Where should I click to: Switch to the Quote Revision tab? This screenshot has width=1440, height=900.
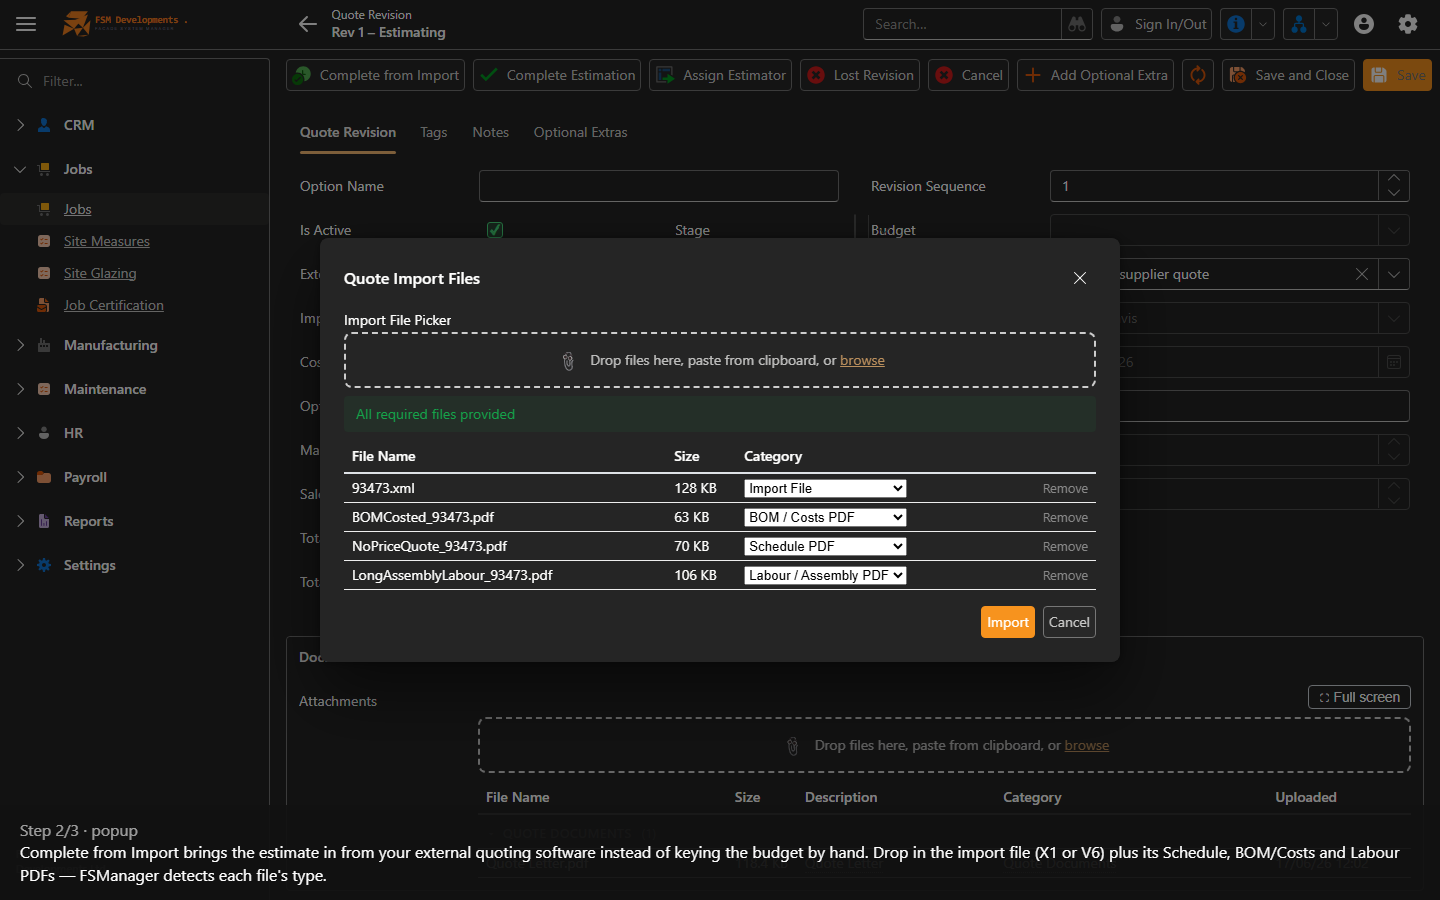point(348,132)
